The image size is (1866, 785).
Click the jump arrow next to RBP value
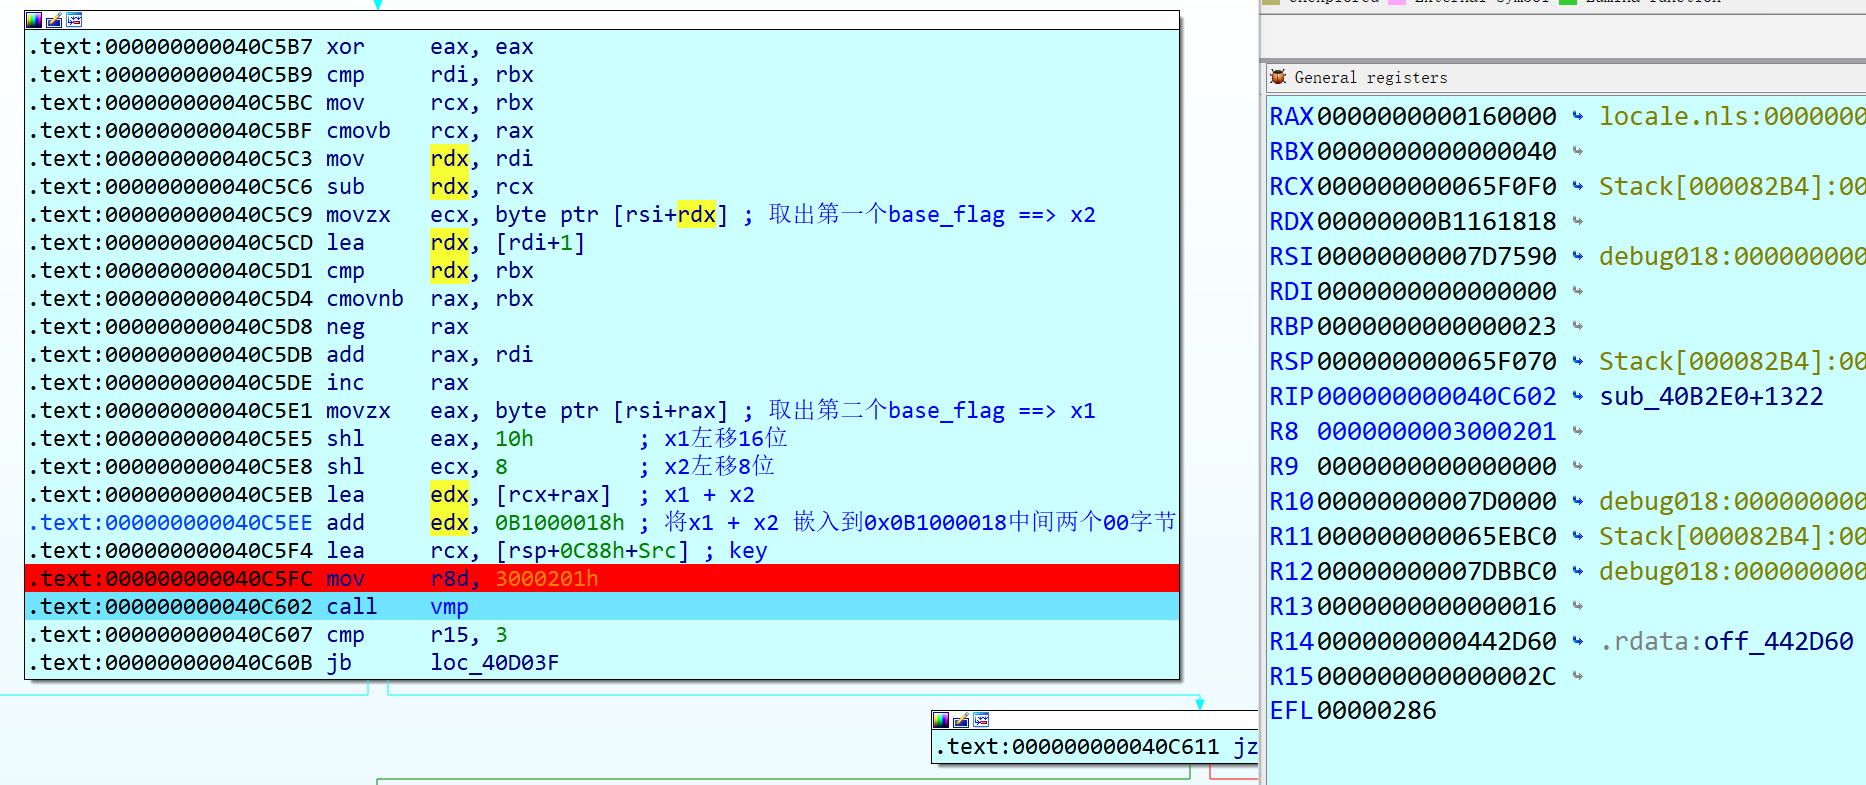[x=1578, y=326]
